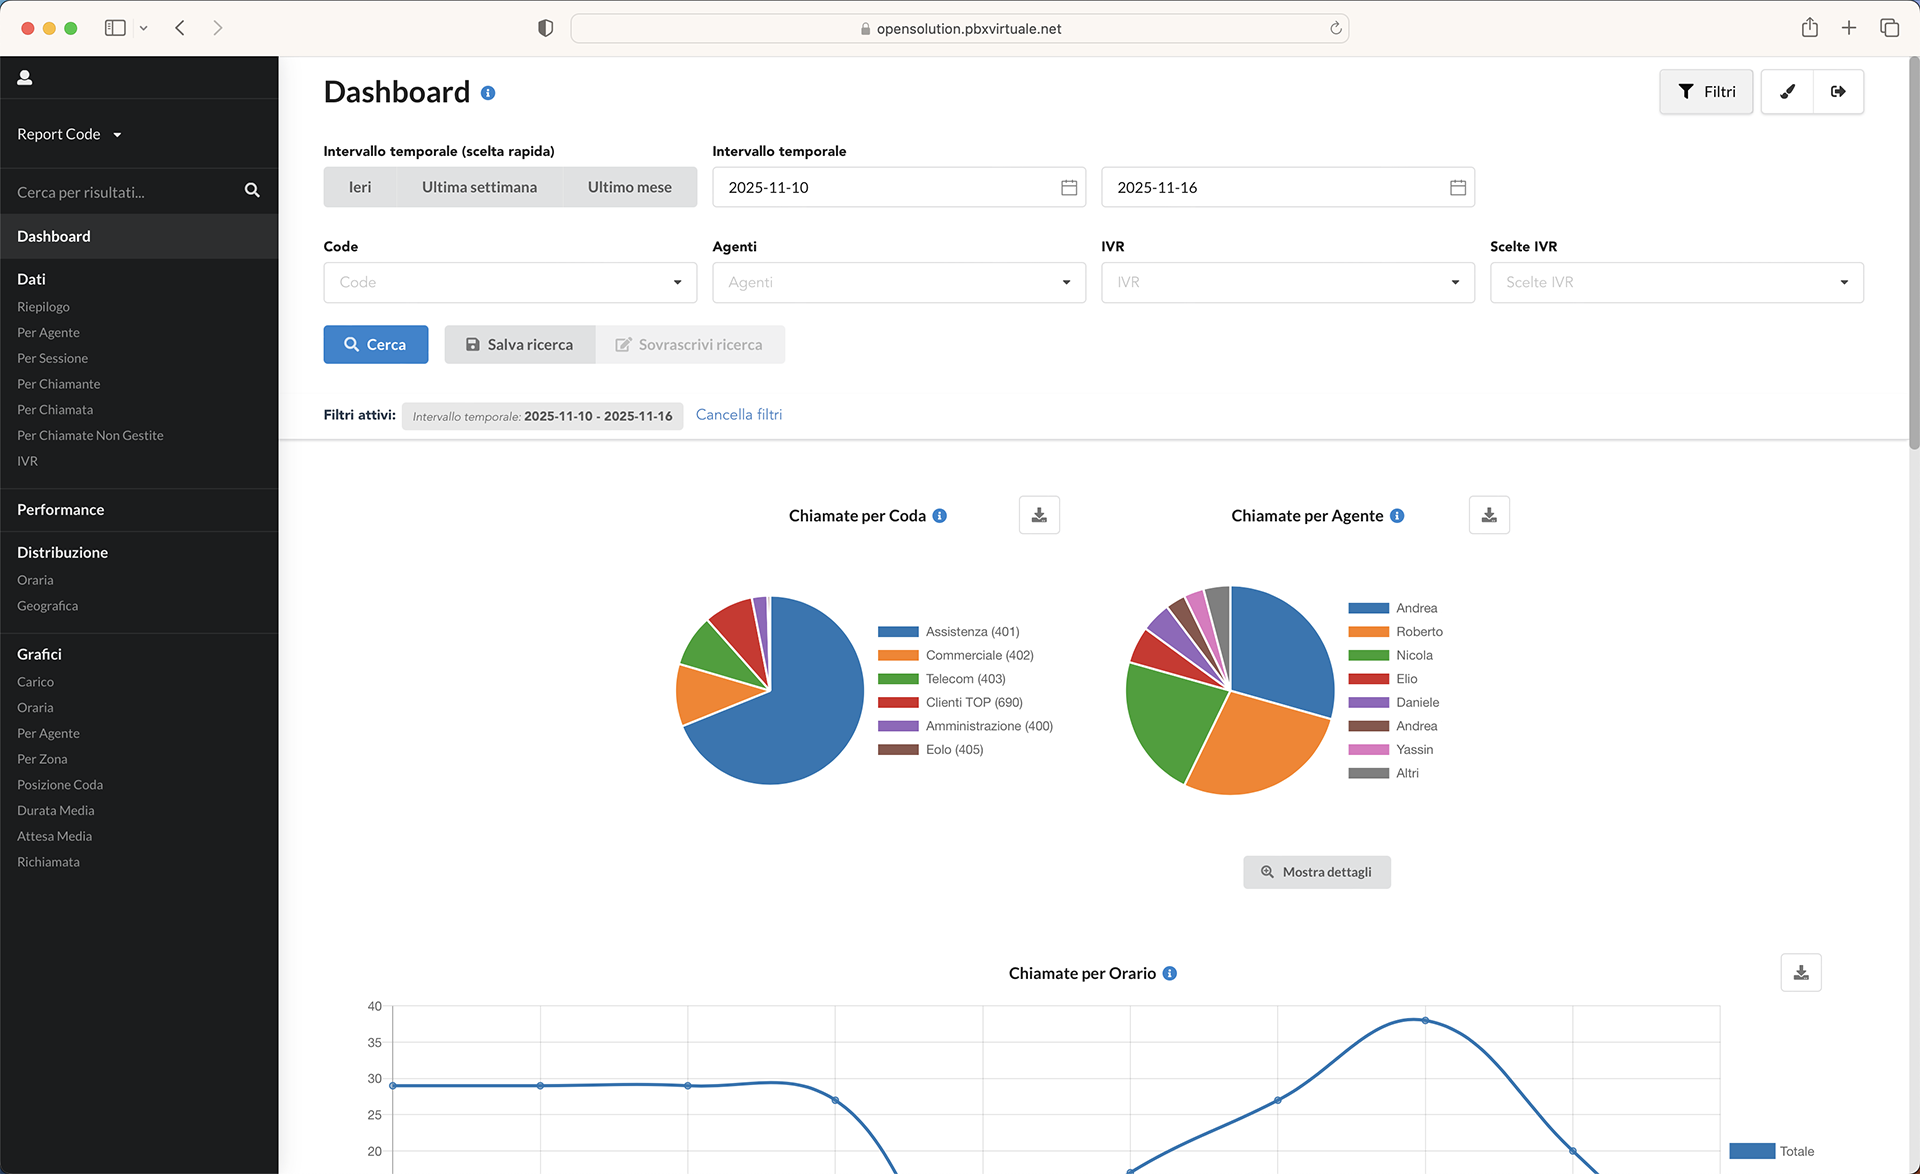Open the Code dropdown
Viewport: 1920px width, 1174px height.
(x=510, y=282)
